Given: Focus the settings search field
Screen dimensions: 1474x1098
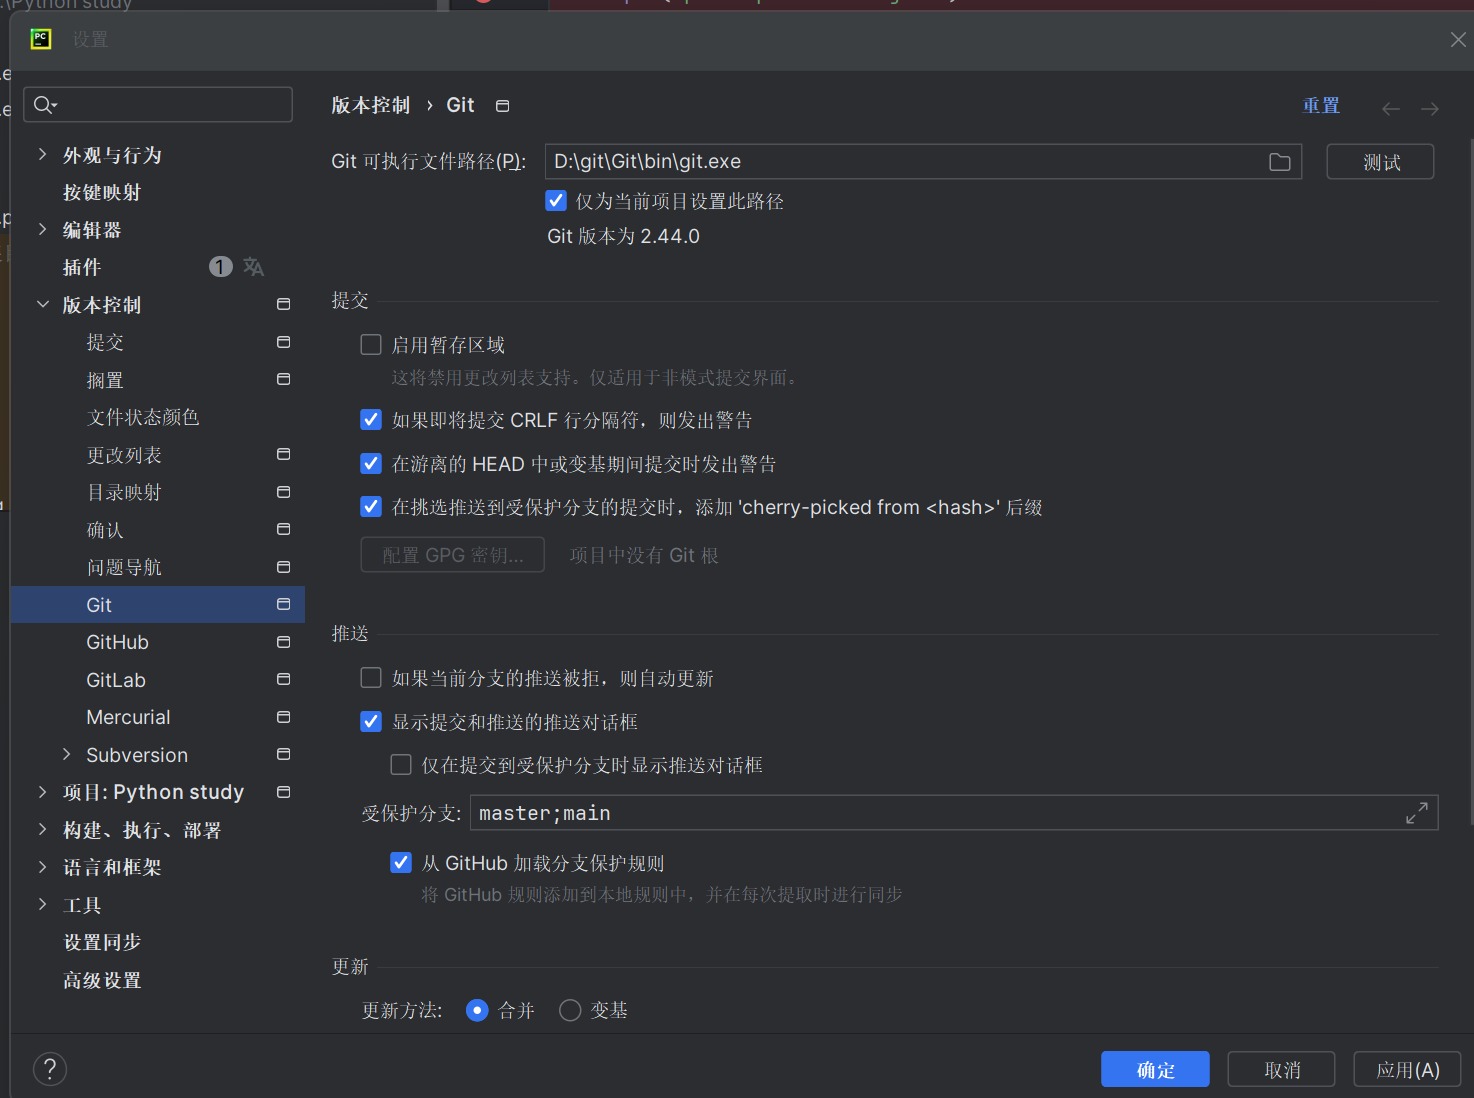Looking at the screenshot, I should [158, 104].
